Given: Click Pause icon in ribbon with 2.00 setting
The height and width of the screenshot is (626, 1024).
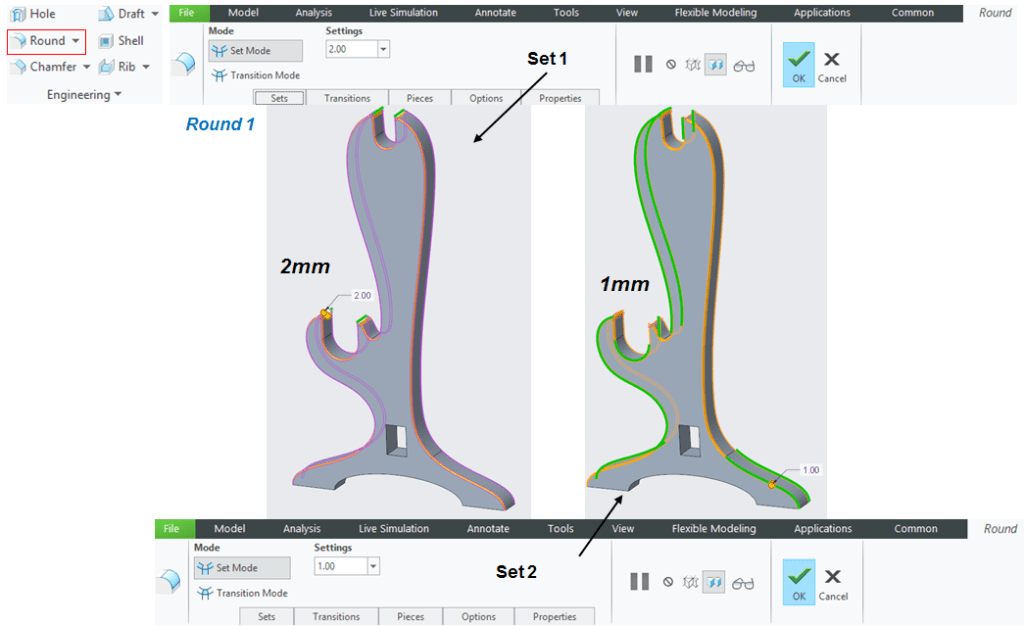Looking at the screenshot, I should 643,64.
